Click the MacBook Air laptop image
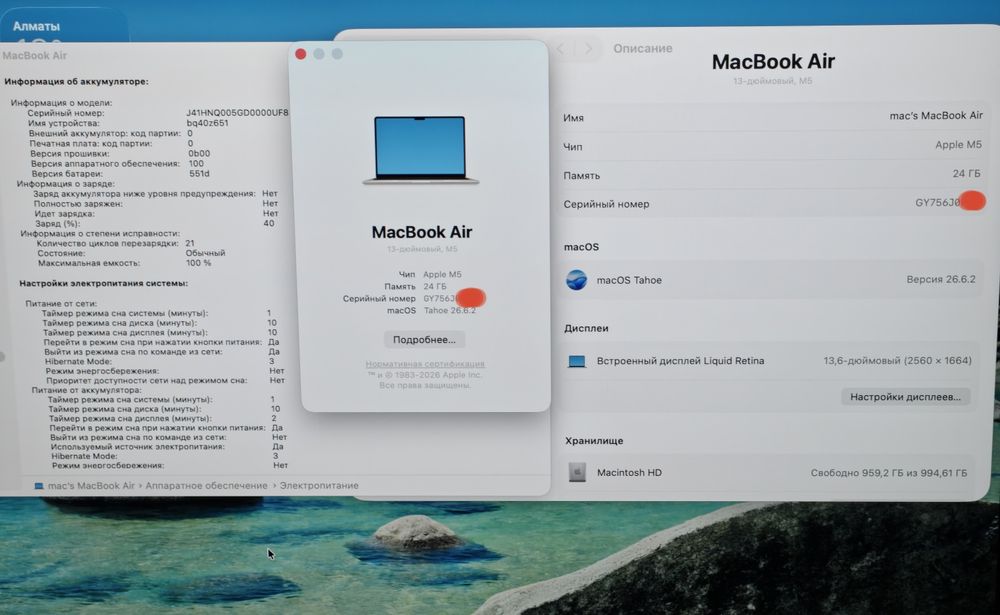Screen dimensions: 1000x615 pyautogui.click(x=420, y=151)
